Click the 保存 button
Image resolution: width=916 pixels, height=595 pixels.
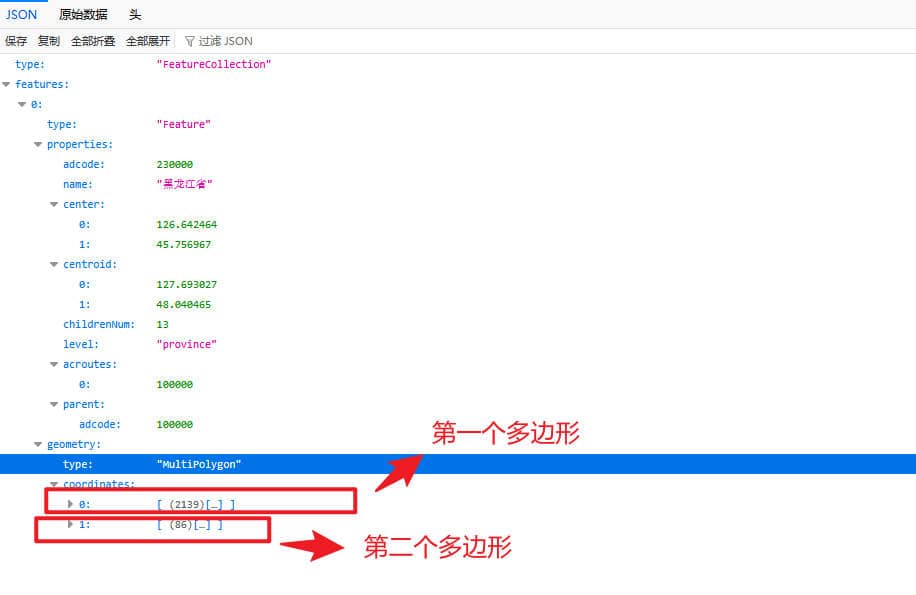(x=16, y=41)
